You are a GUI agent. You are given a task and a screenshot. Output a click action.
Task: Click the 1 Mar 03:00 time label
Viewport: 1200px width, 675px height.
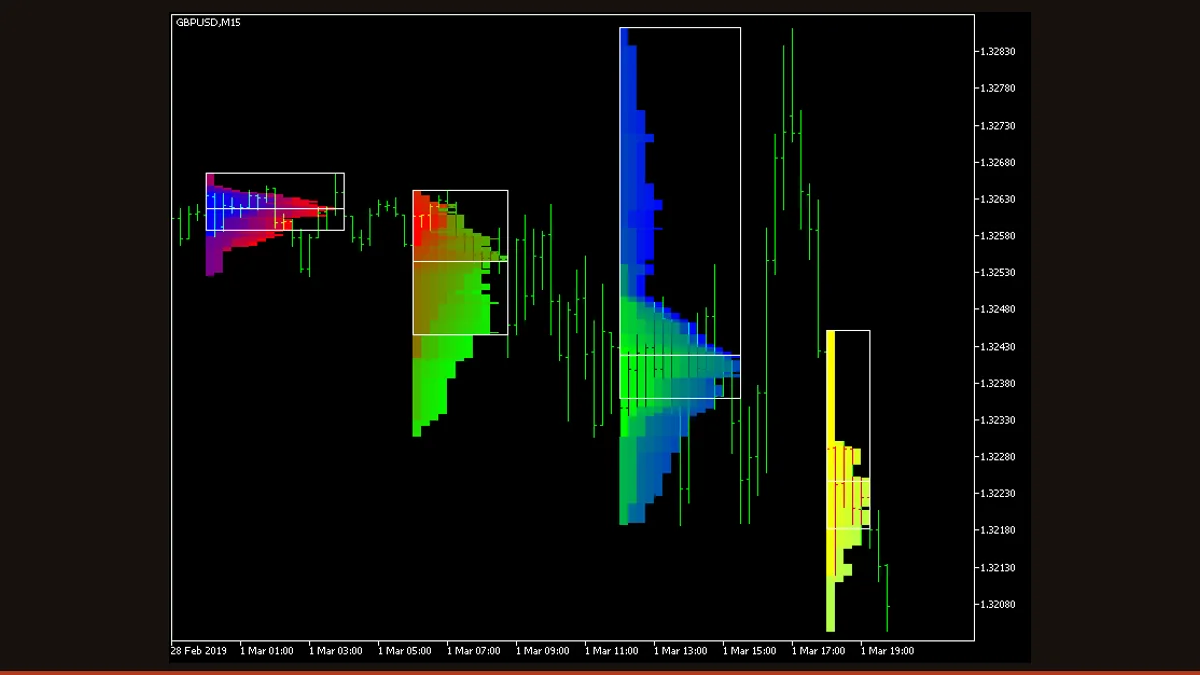(x=336, y=651)
